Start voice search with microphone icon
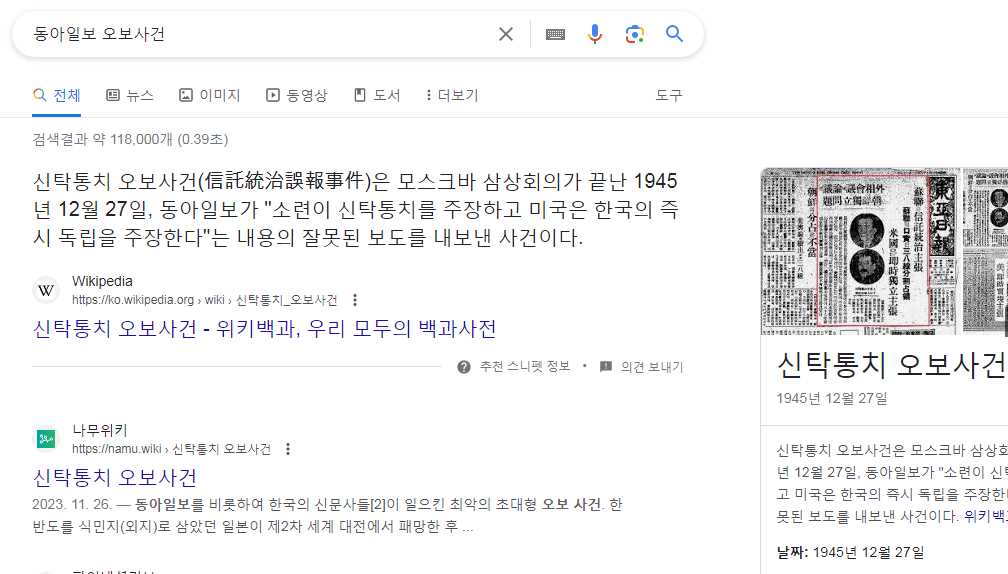The image size is (1008, 574). click(x=595, y=34)
